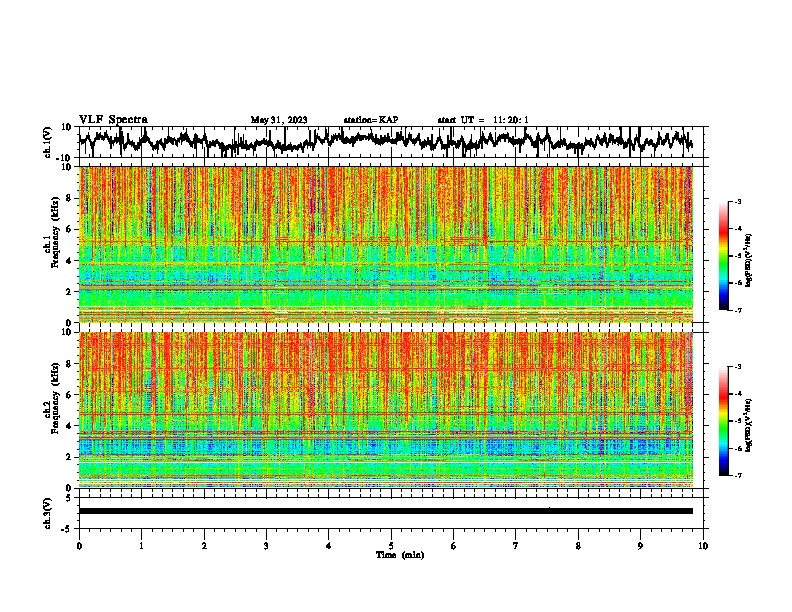Click time axis tick label "3"

click(x=266, y=546)
